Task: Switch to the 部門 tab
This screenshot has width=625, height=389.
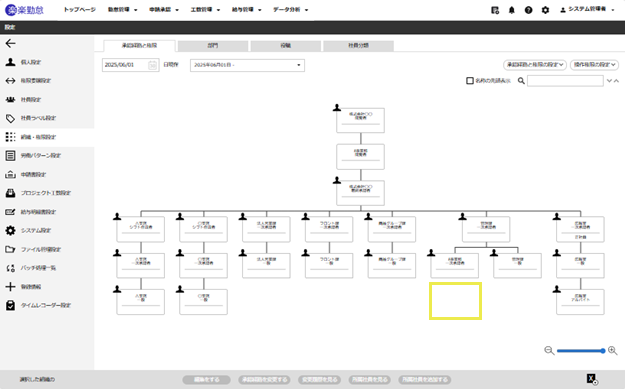Action: pos(213,46)
